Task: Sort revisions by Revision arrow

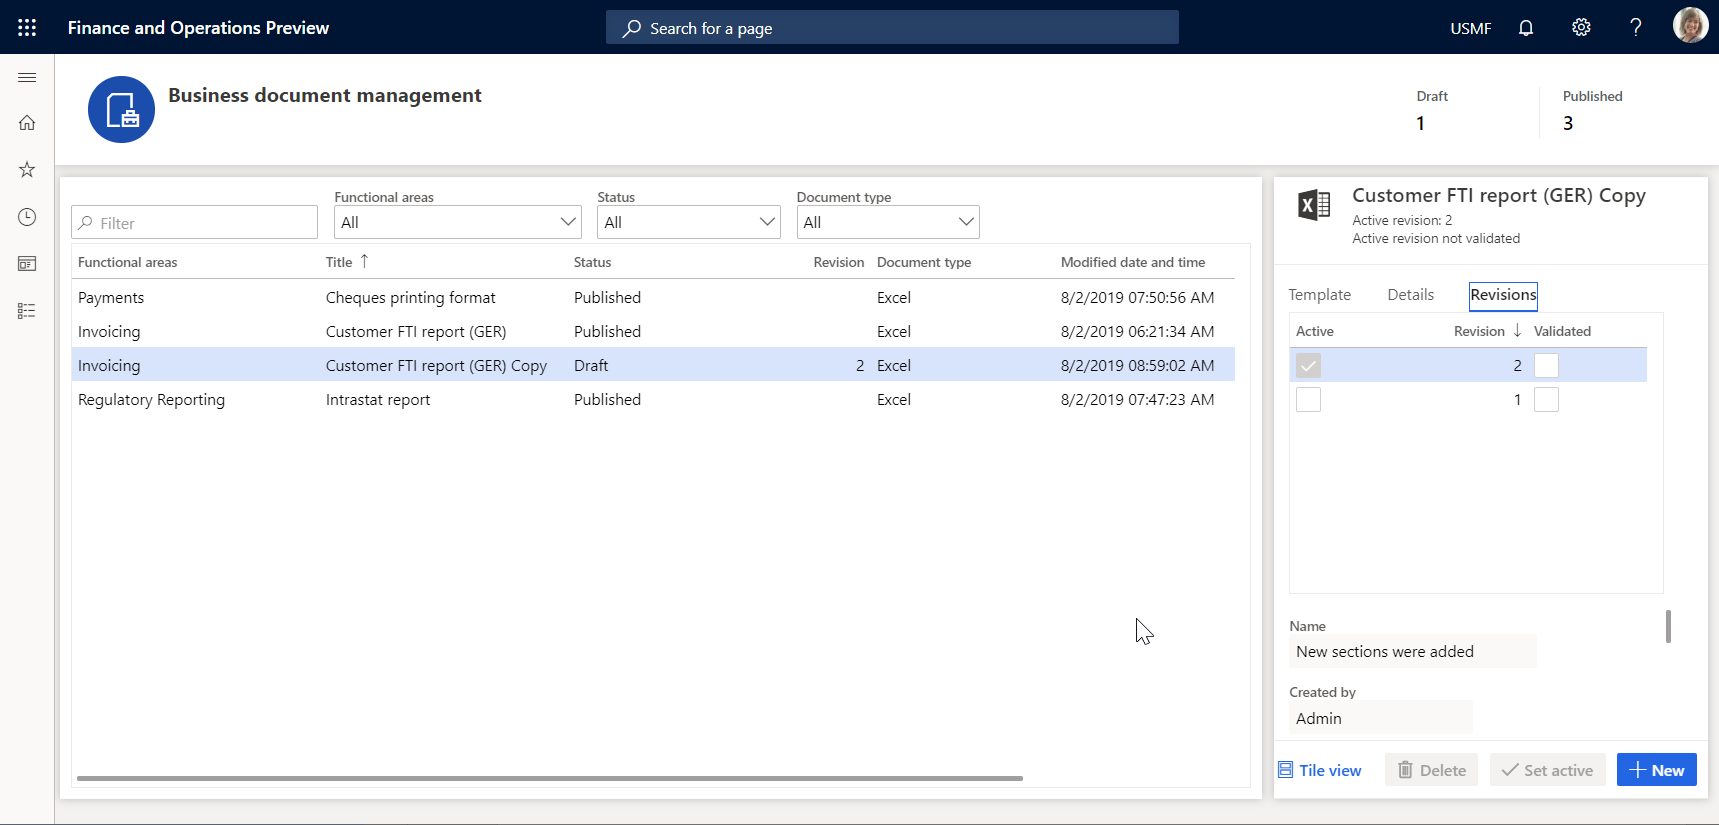Action: (x=1517, y=330)
